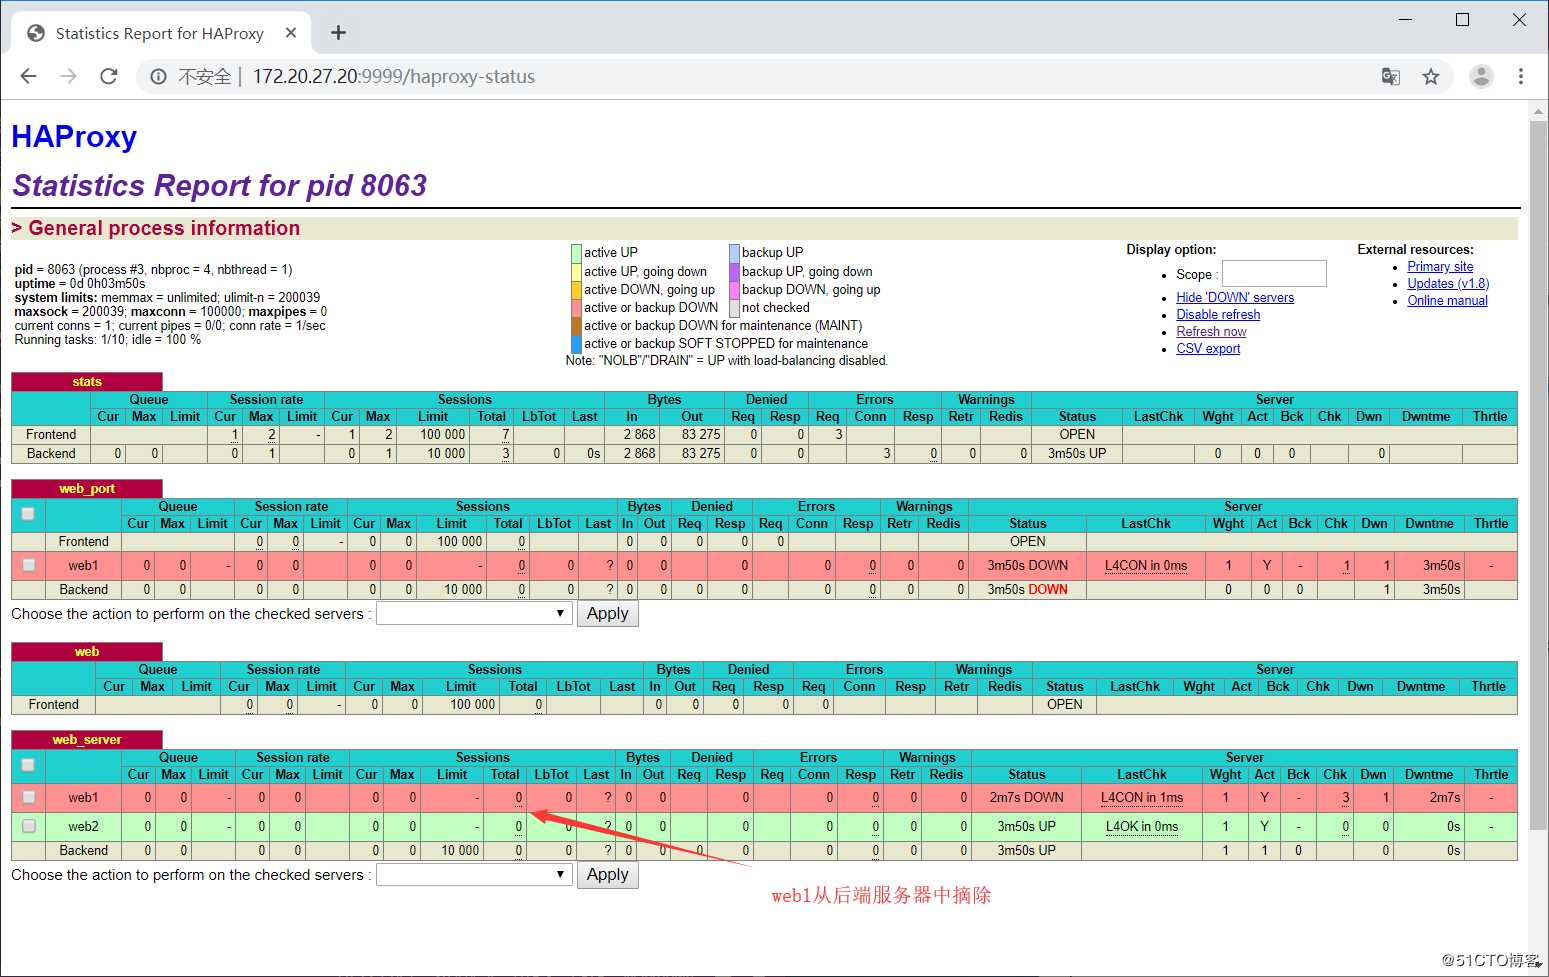Viewport: 1549px width, 977px height.
Task: Open the web_server proxy header link
Action: pos(87,739)
